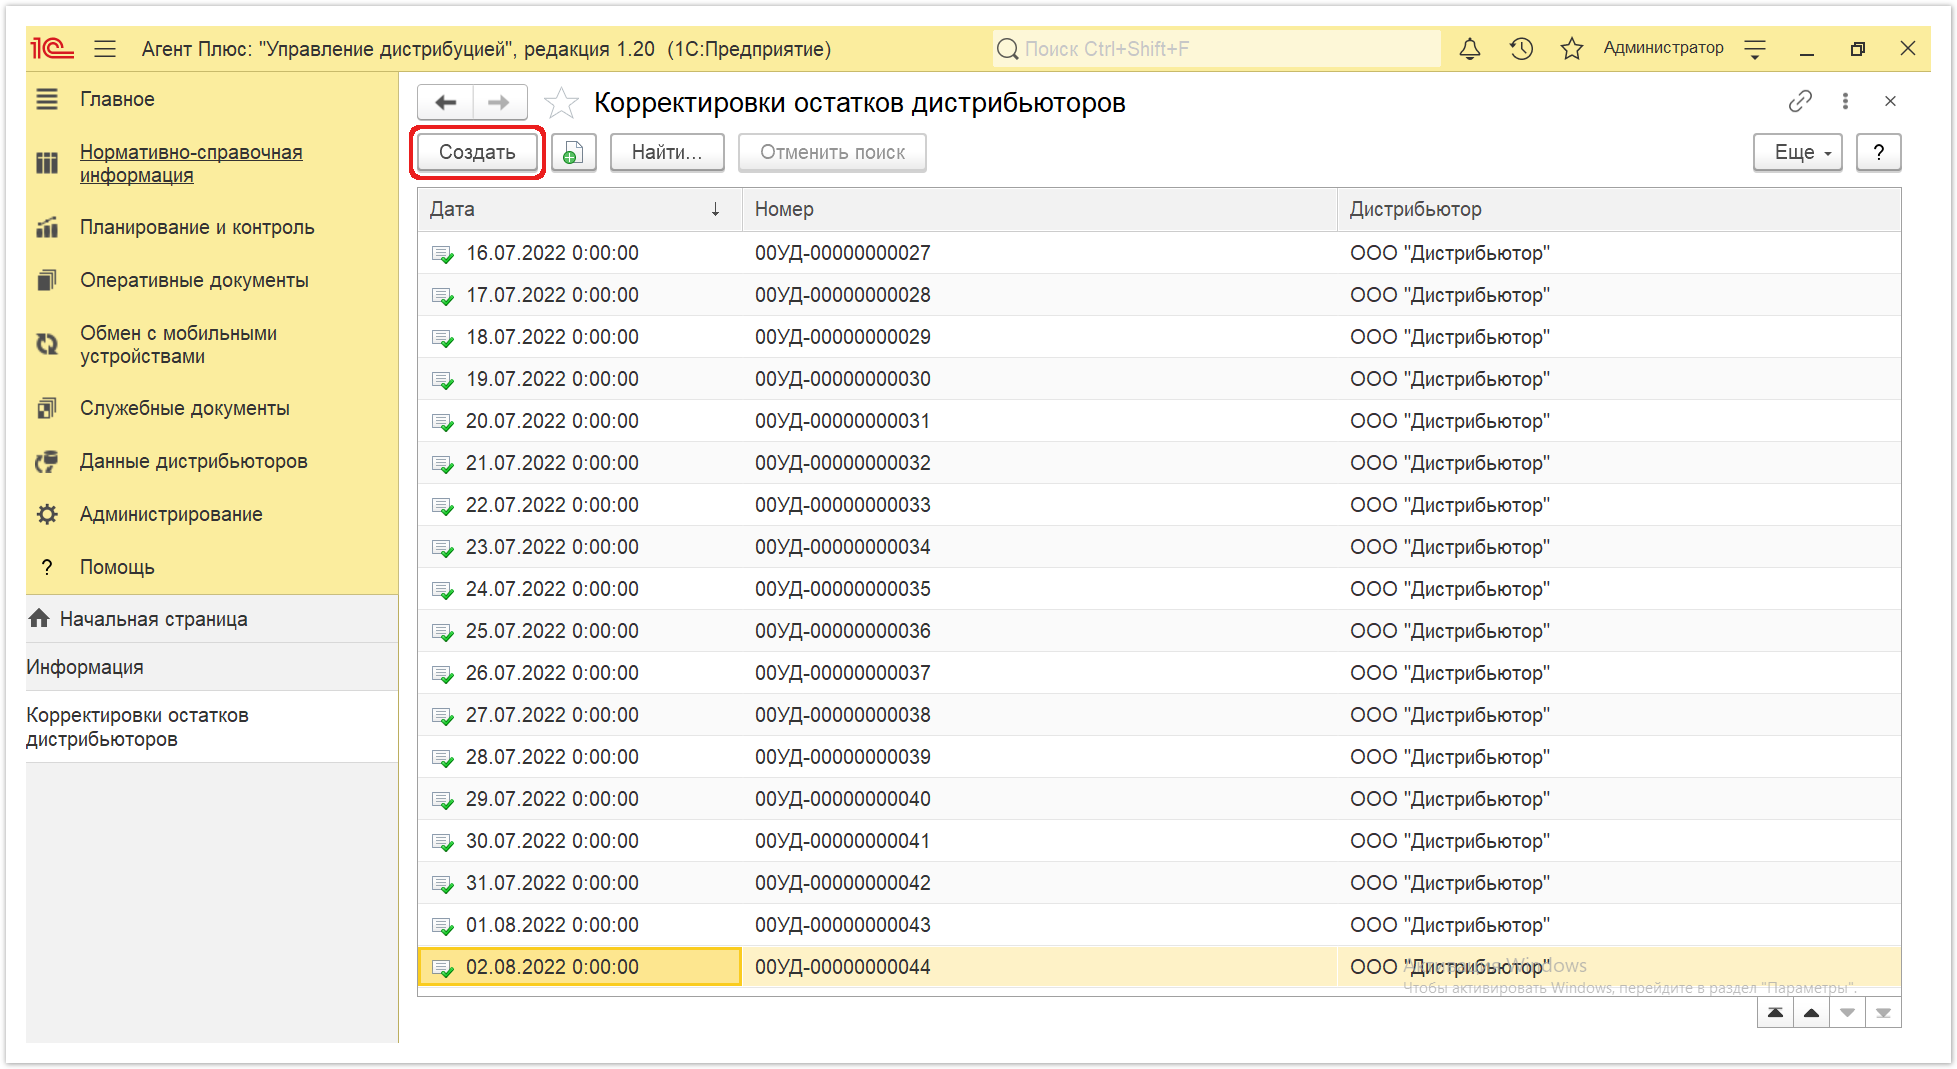
Task: Click the Создать button
Action: (477, 153)
